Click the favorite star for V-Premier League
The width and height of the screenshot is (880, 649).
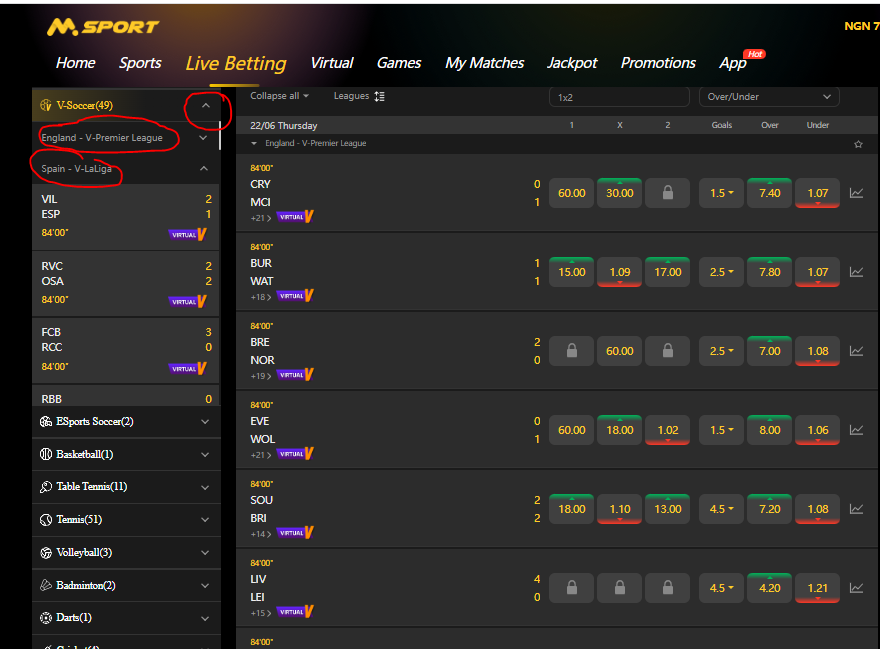pos(858,144)
